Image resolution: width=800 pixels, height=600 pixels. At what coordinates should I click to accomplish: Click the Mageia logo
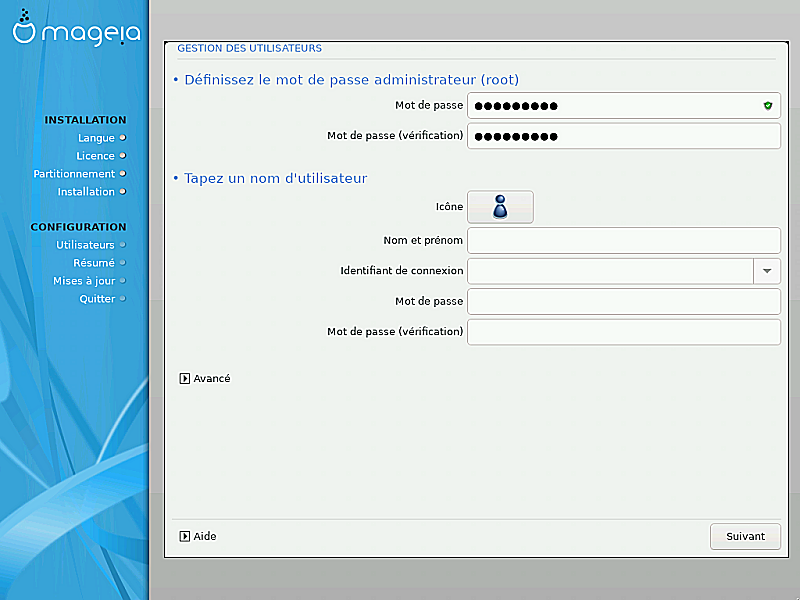(x=75, y=32)
